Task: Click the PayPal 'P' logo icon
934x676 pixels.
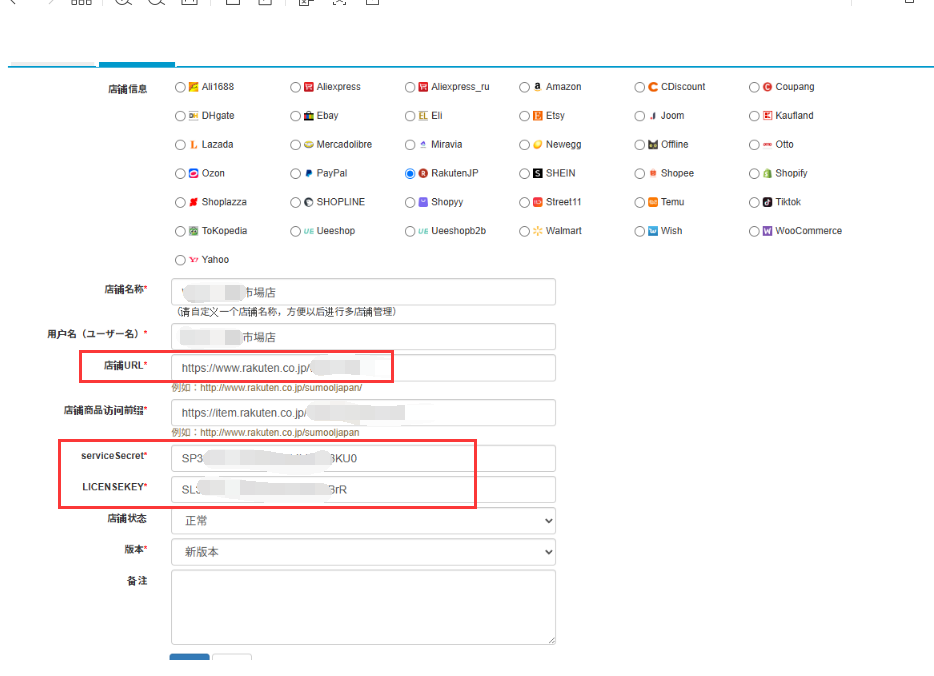Action: [x=309, y=173]
